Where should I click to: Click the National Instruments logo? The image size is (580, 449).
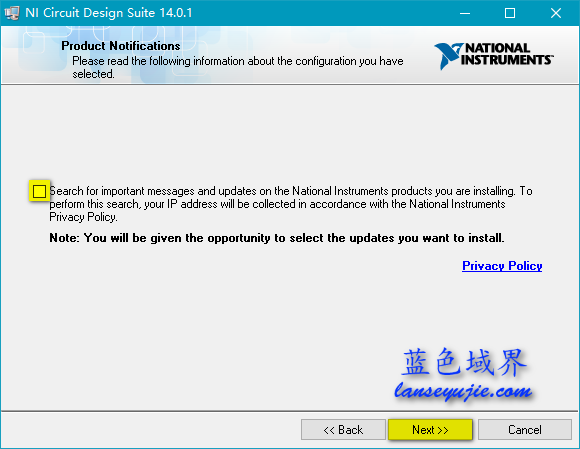pyautogui.click(x=494, y=55)
